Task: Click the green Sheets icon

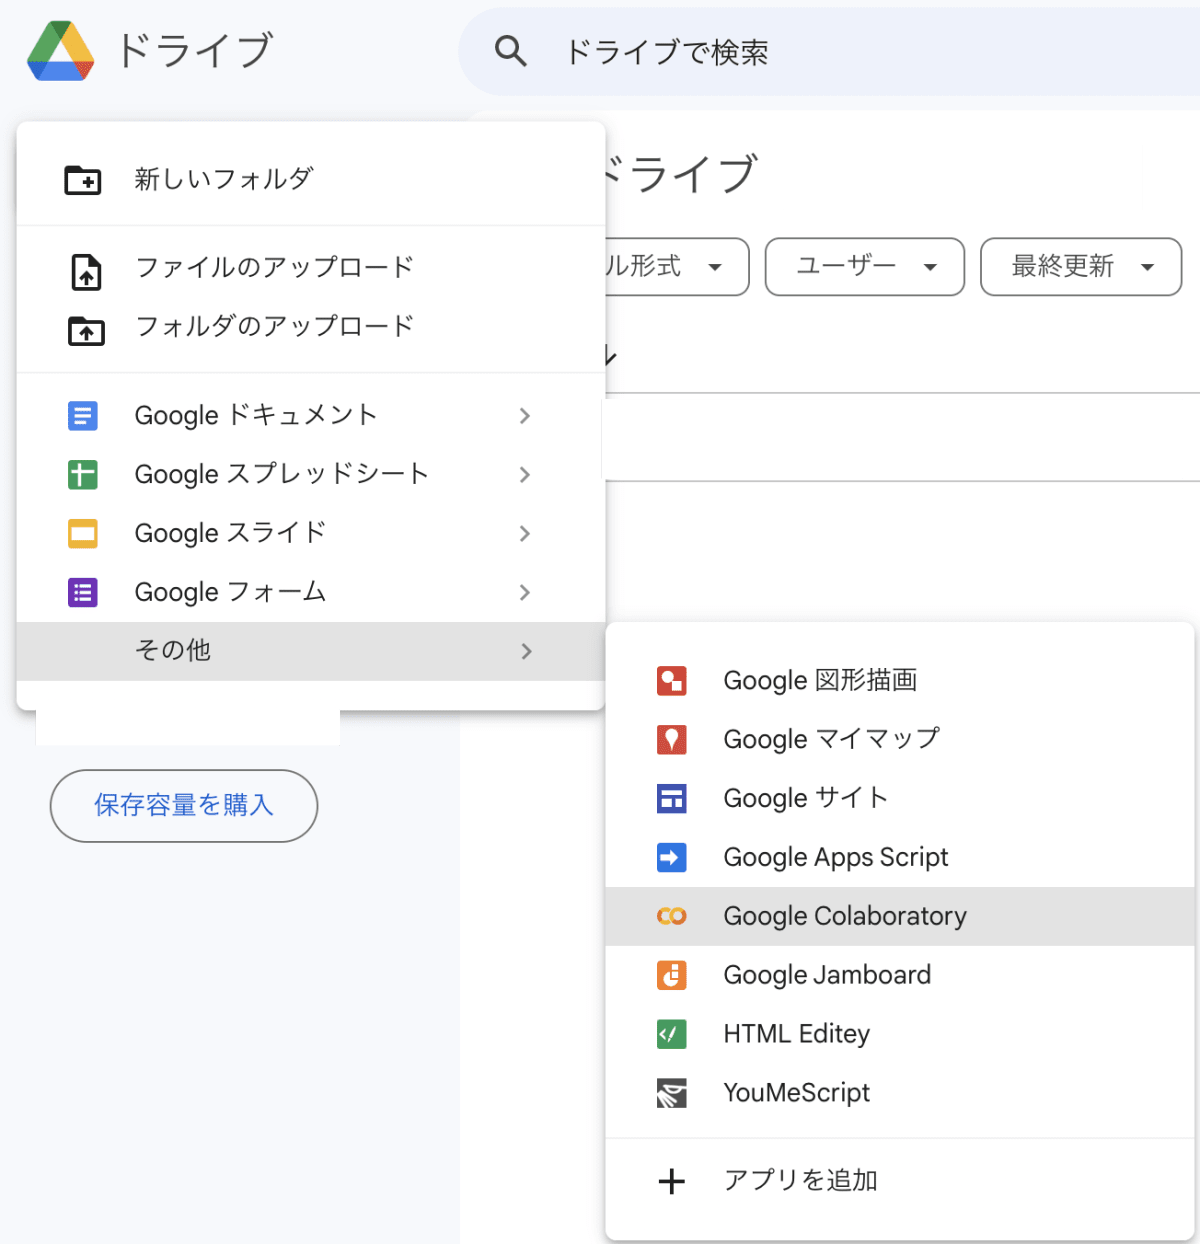Action: [83, 474]
